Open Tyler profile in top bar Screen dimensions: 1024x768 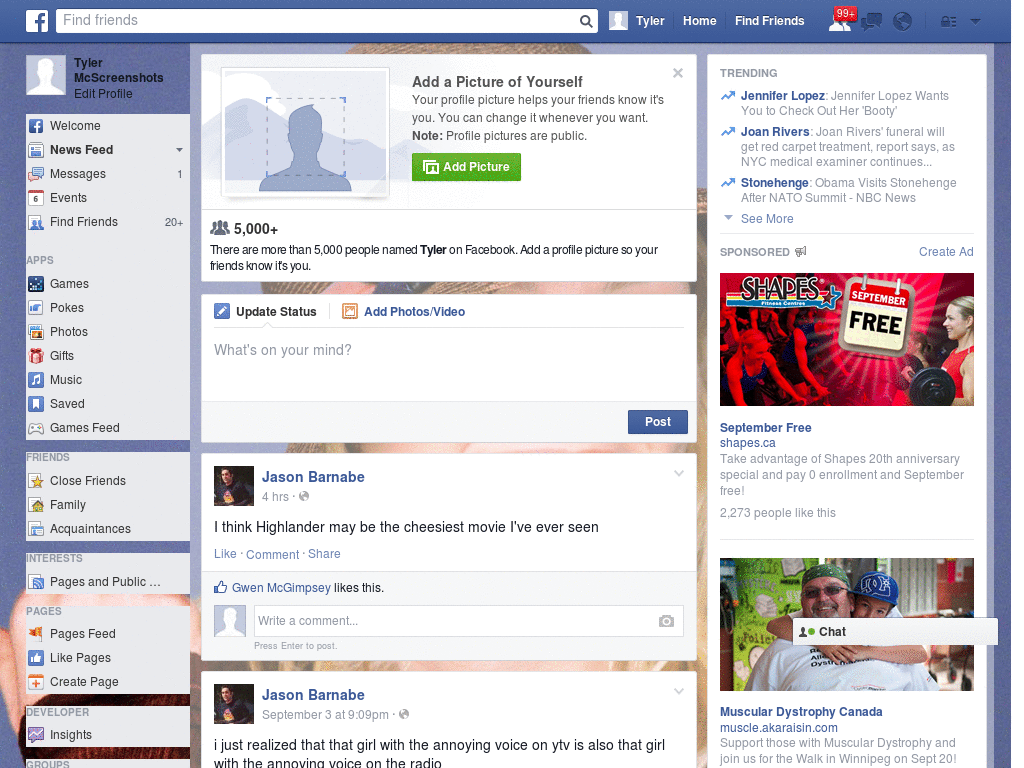point(637,21)
